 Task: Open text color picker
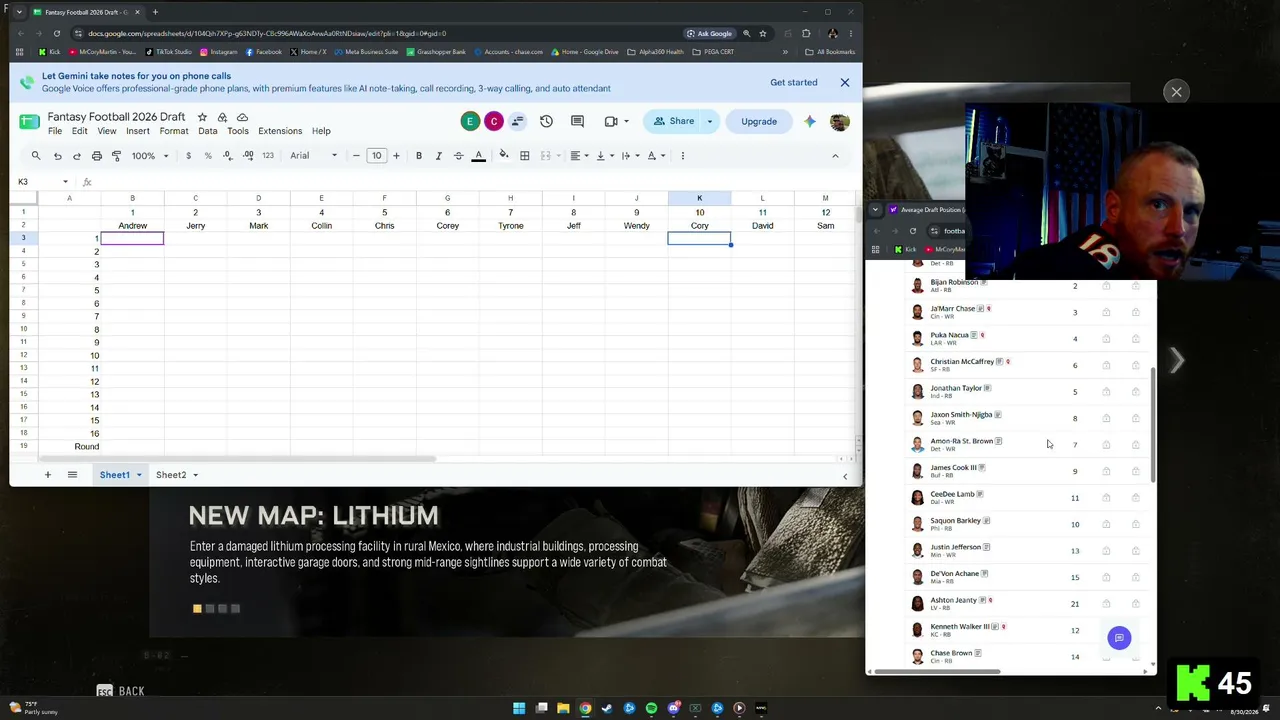click(478, 155)
